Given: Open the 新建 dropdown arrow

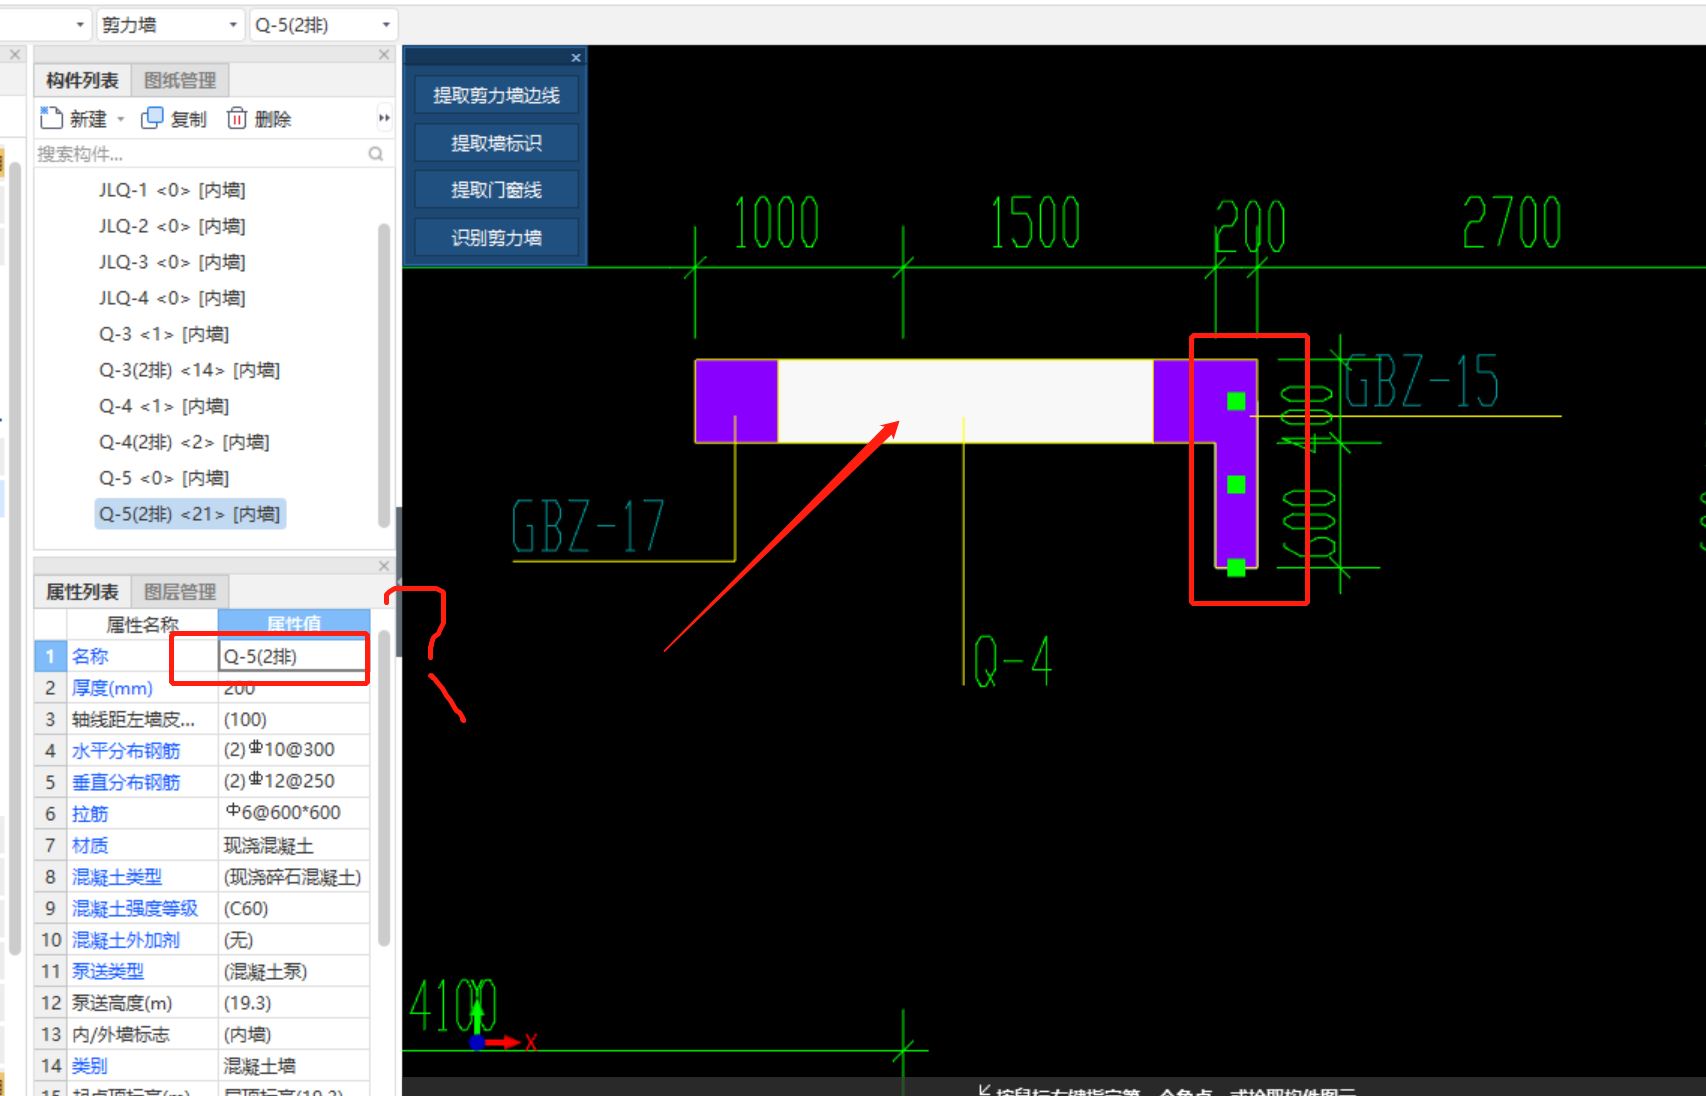Looking at the screenshot, I should click(x=121, y=119).
